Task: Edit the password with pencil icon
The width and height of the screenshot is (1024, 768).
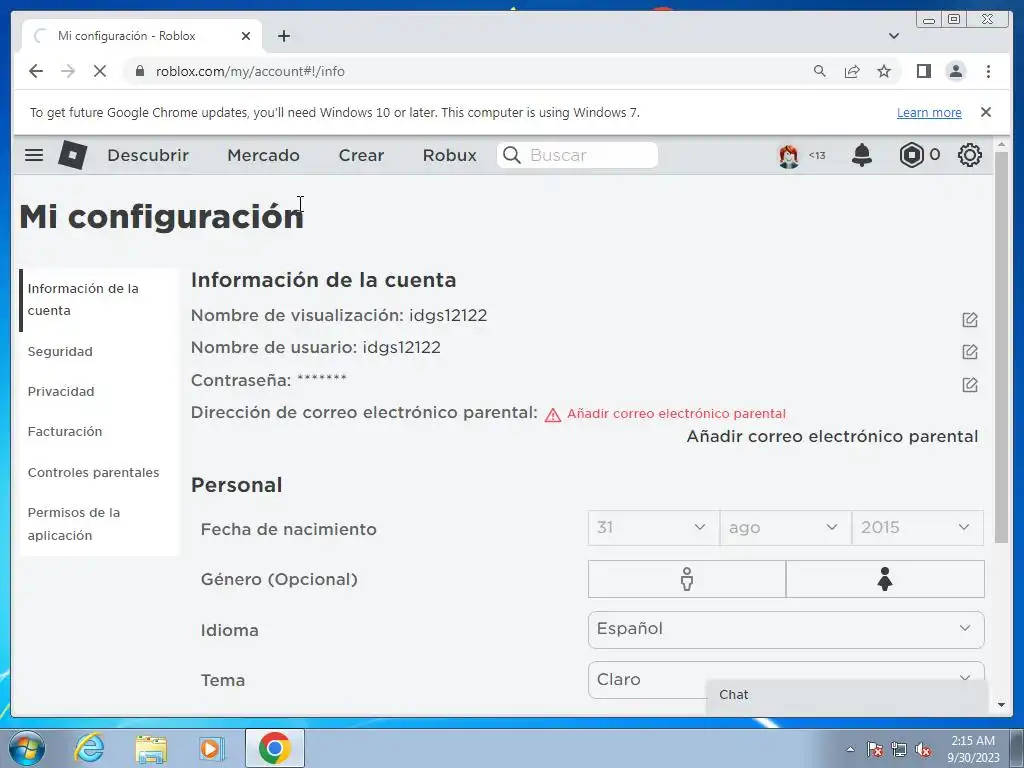Action: 970,385
